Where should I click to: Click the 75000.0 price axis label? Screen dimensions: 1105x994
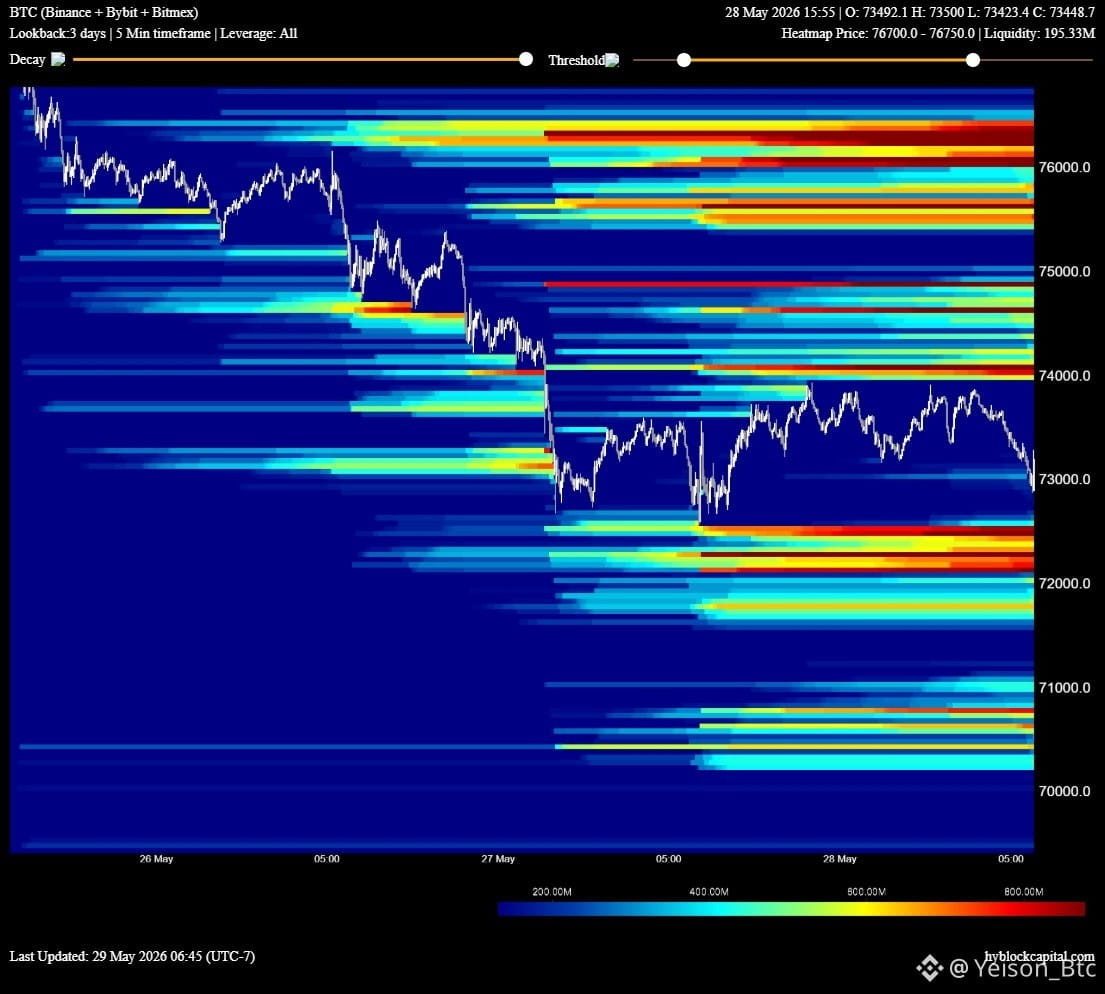pos(1064,271)
